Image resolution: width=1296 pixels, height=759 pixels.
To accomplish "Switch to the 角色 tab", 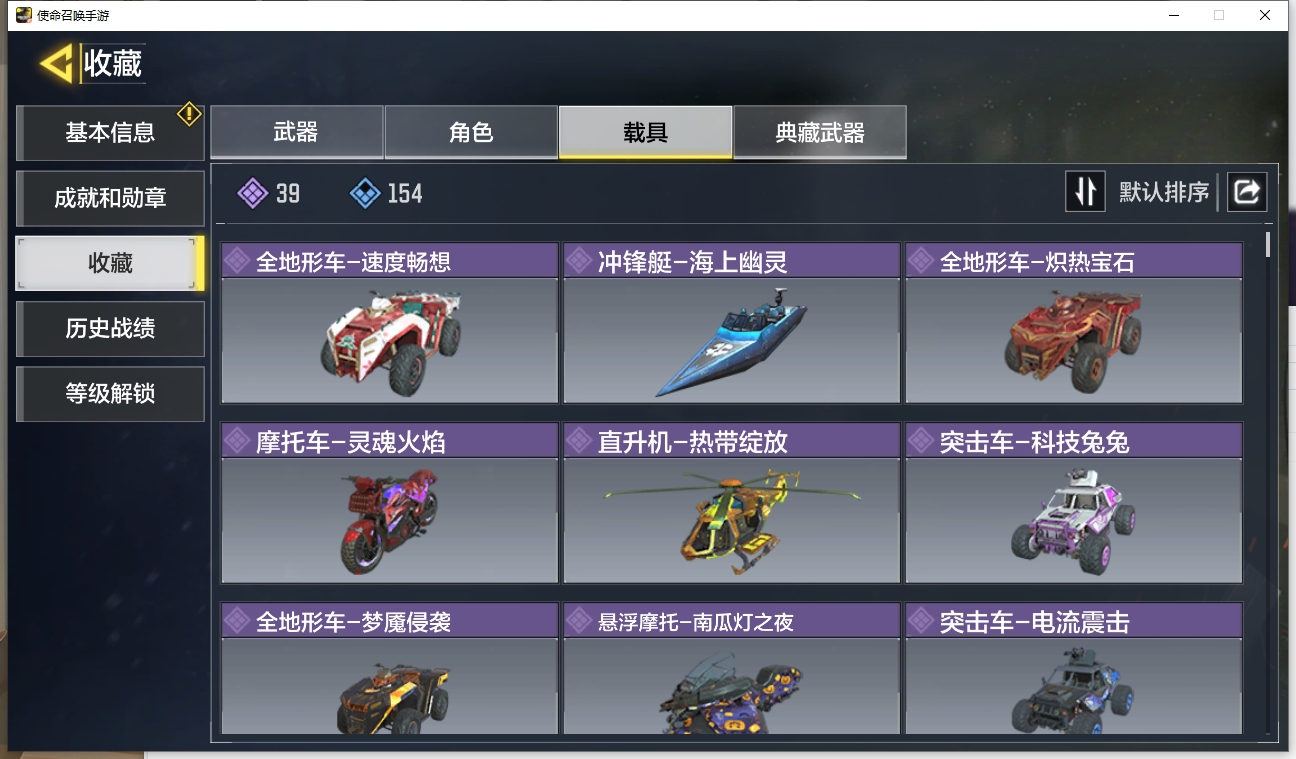I will pos(471,132).
